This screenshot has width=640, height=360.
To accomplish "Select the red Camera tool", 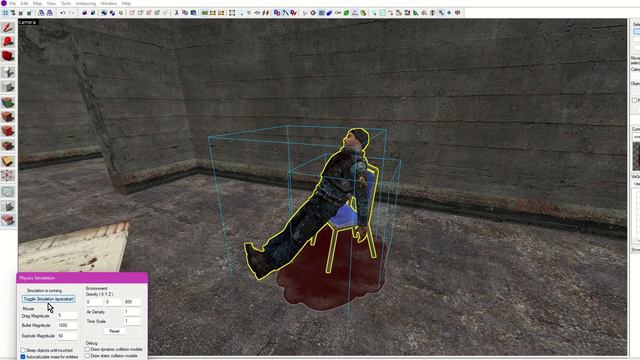I will [x=8, y=56].
